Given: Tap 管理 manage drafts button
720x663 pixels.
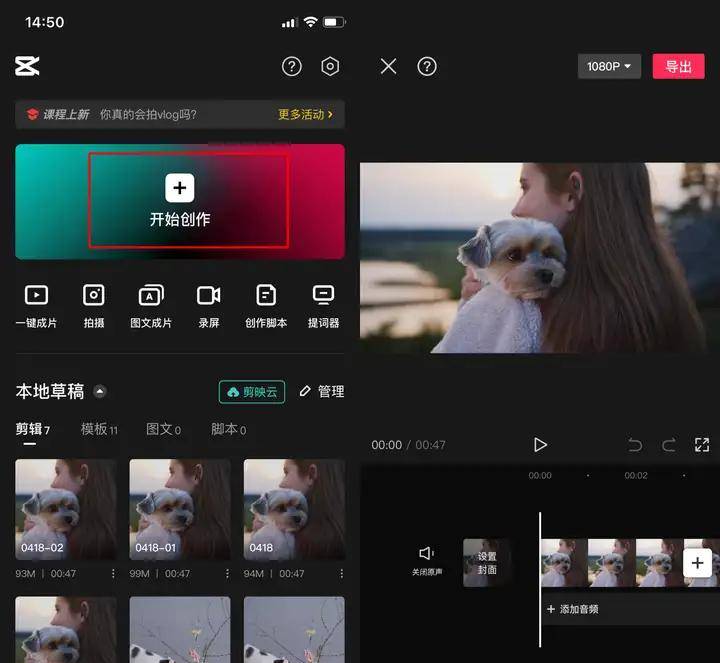Looking at the screenshot, I should tap(322, 392).
